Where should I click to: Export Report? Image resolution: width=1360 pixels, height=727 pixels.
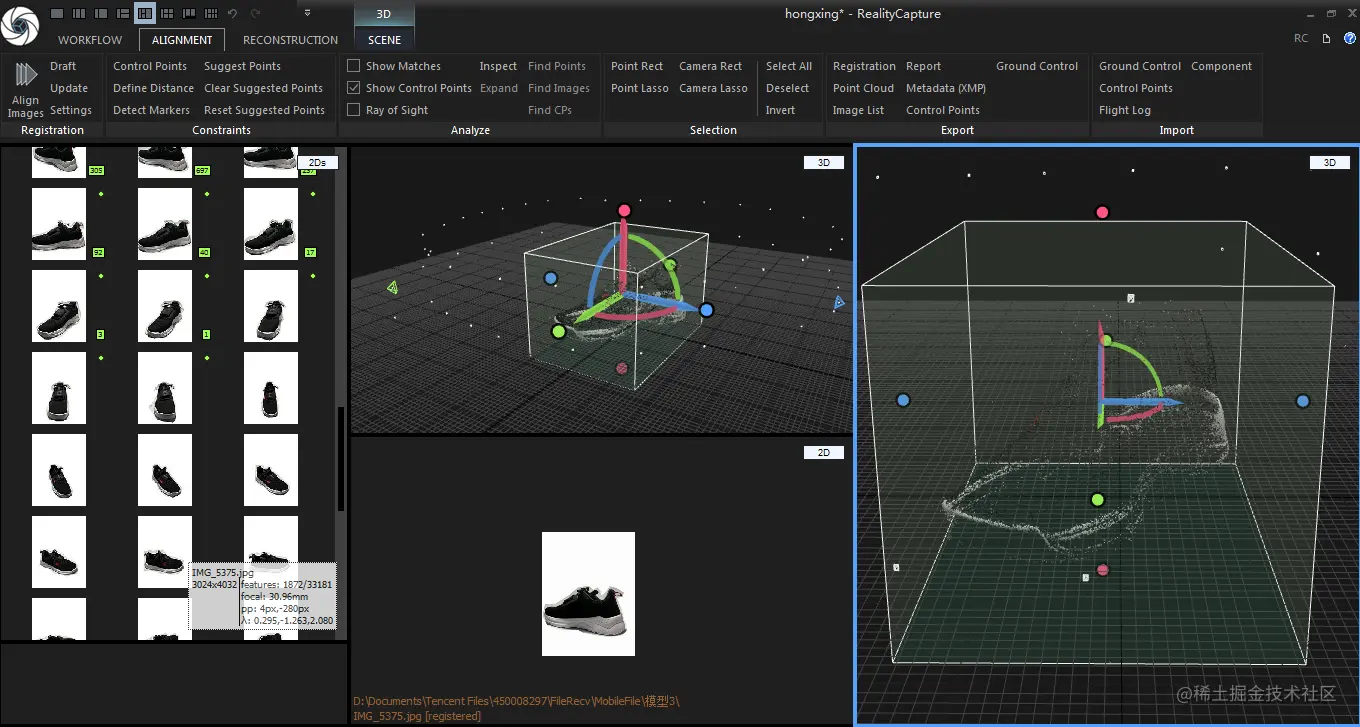point(923,66)
